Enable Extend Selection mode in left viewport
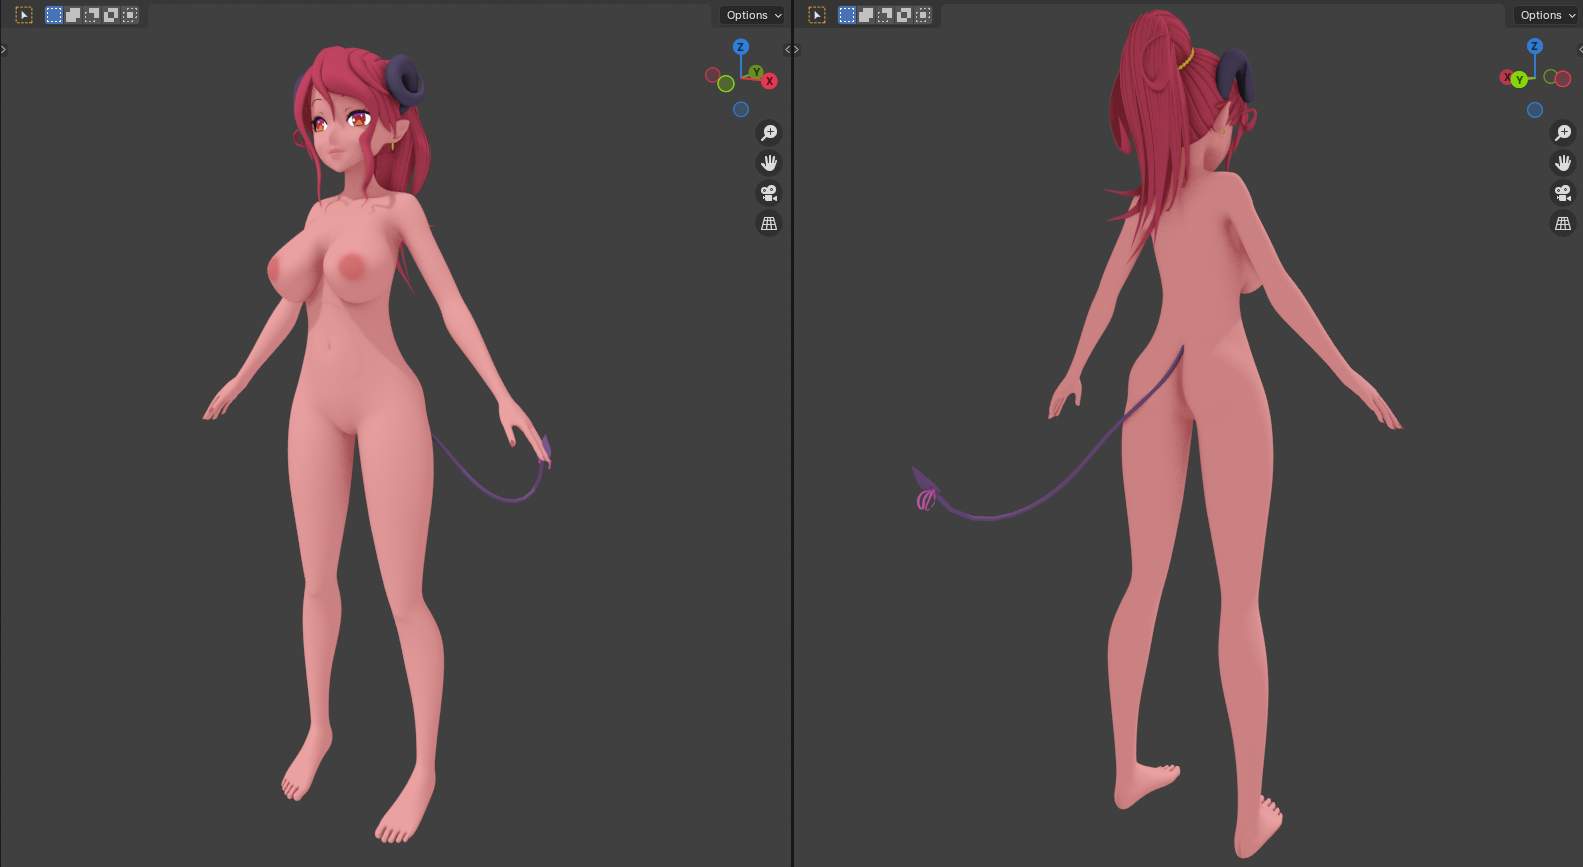This screenshot has height=867, width=1583. point(73,15)
